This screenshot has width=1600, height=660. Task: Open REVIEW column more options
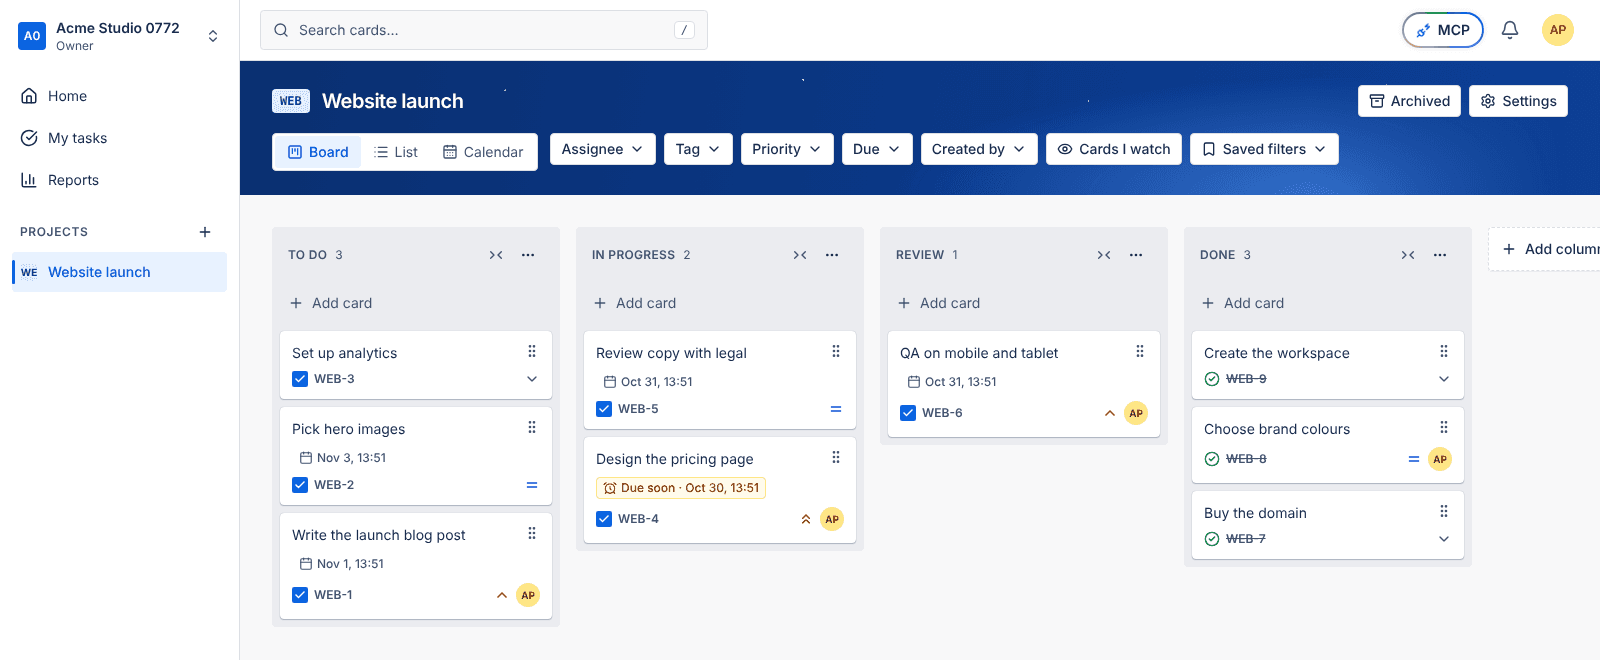click(x=1136, y=255)
